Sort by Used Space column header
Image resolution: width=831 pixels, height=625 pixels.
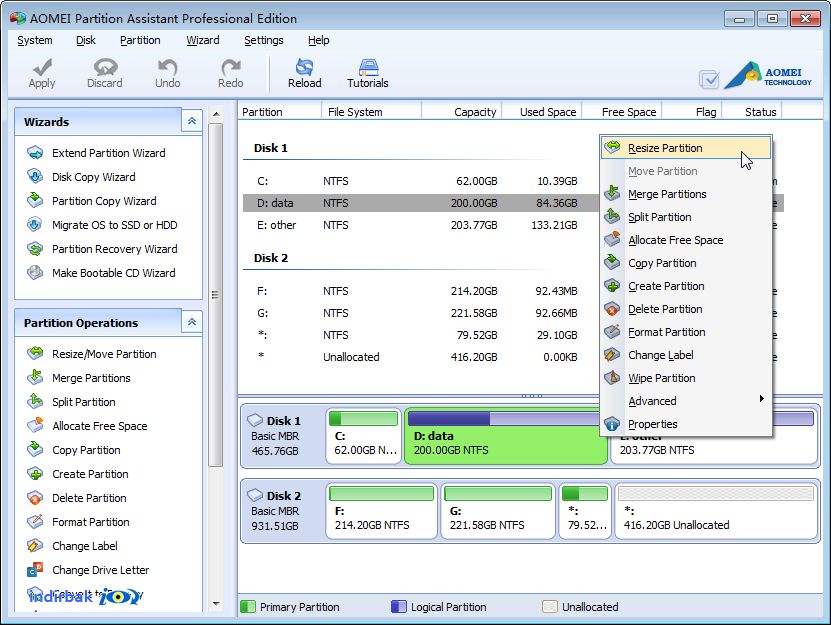coord(542,112)
